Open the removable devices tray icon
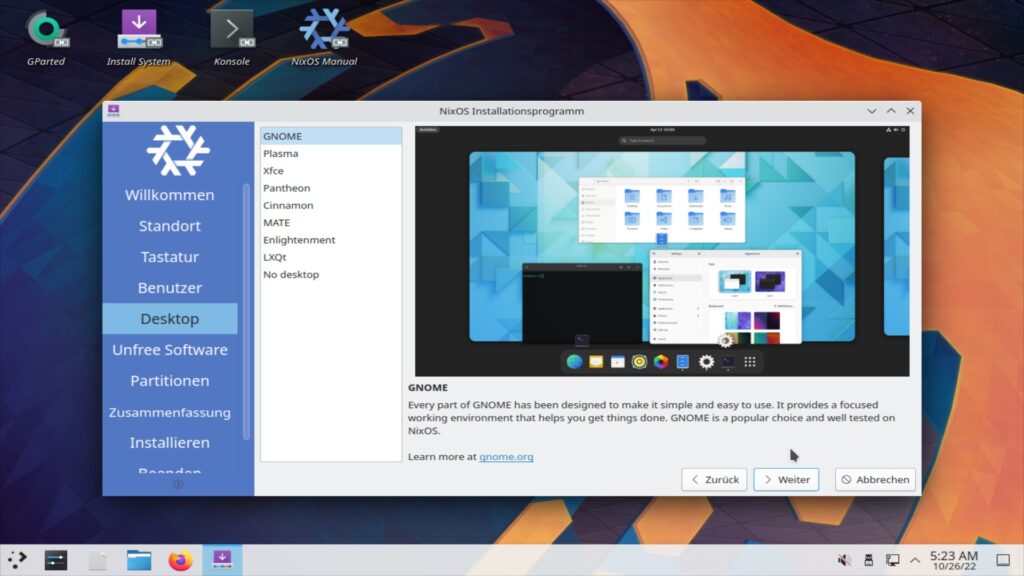The height and width of the screenshot is (576, 1024). [869, 560]
